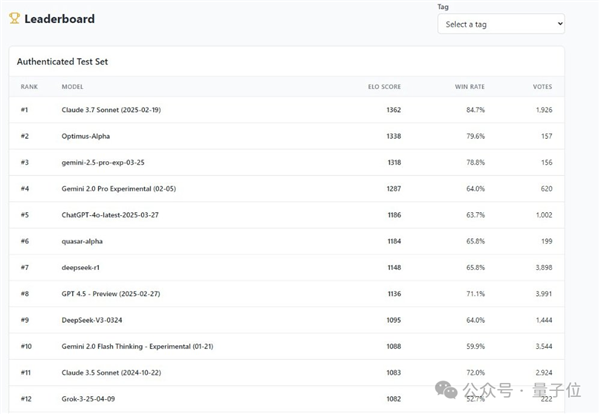This screenshot has width=600, height=414.
Task: Click the quasar-alpha model name
Action: tap(82, 241)
